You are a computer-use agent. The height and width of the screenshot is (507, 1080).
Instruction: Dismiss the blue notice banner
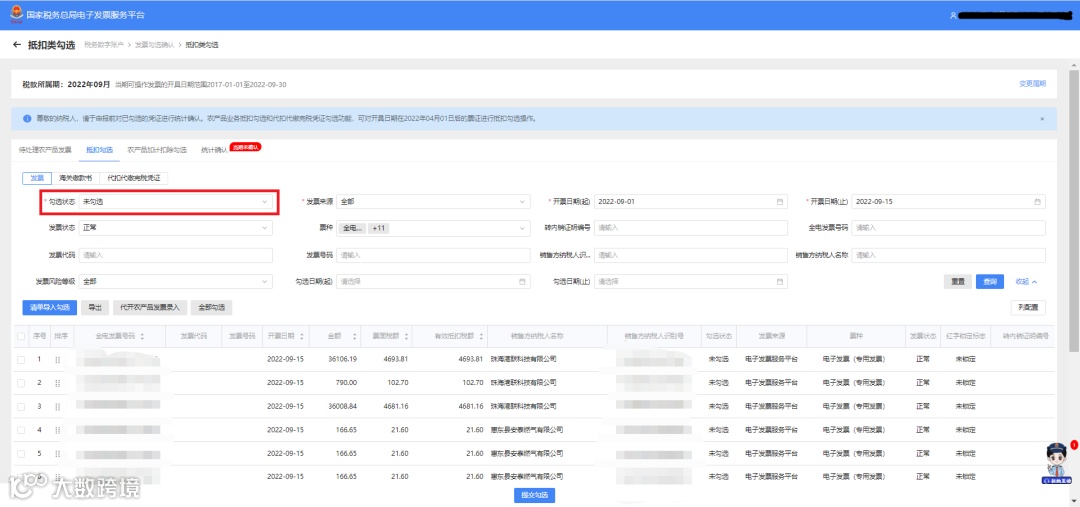(1042, 118)
